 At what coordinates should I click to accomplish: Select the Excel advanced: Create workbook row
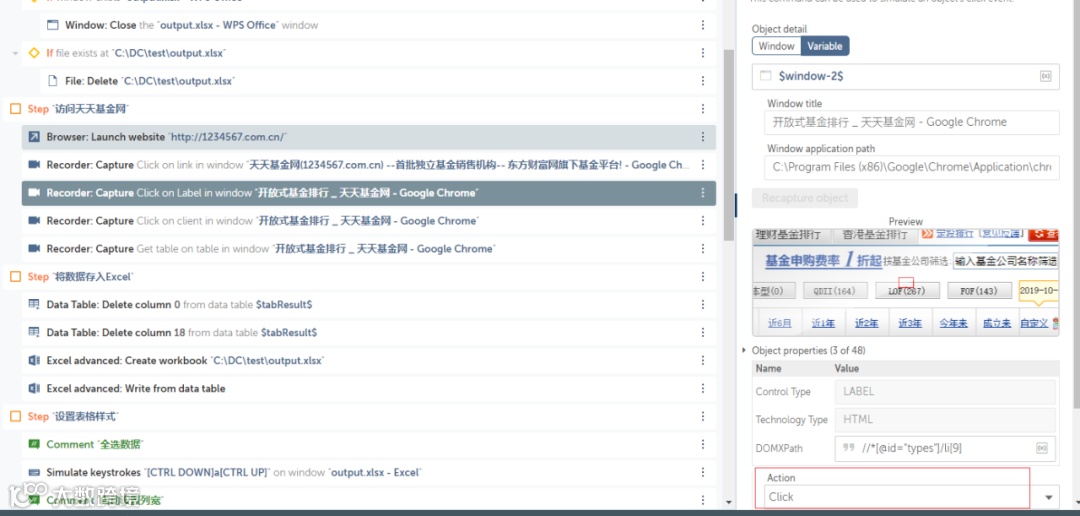point(368,360)
